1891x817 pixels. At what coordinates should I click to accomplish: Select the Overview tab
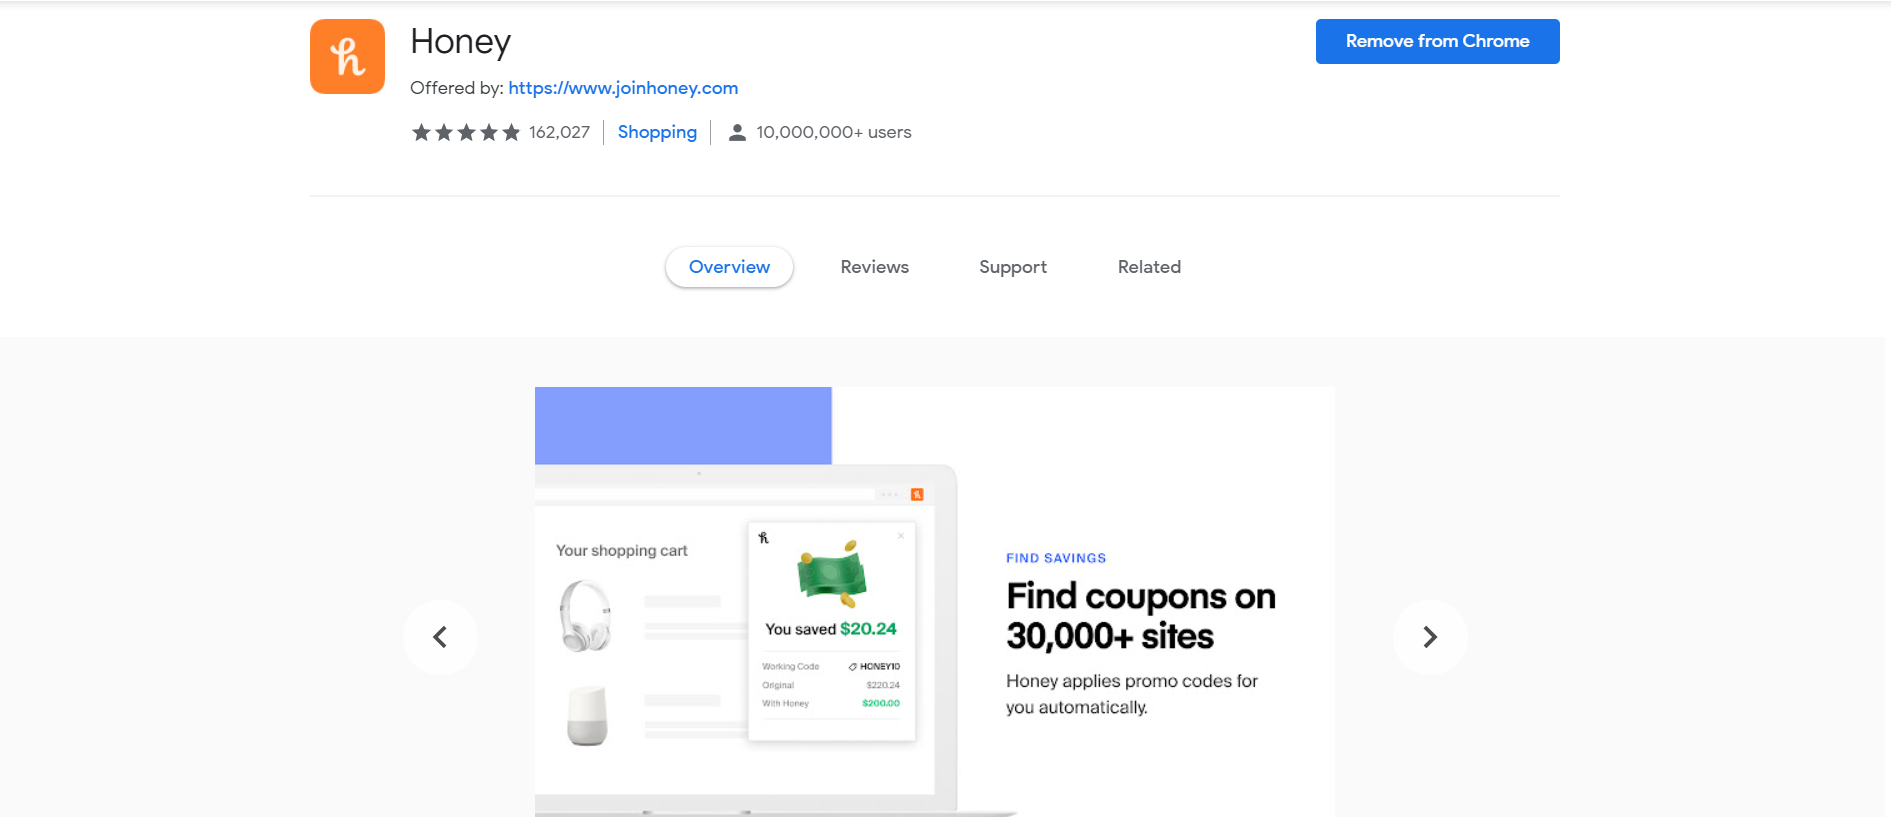pyautogui.click(x=729, y=267)
